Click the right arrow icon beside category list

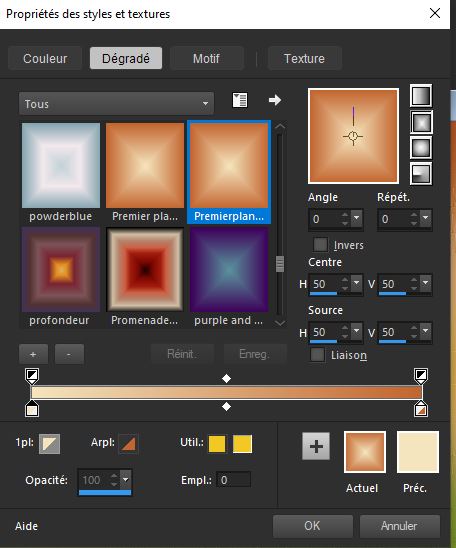tap(275, 100)
